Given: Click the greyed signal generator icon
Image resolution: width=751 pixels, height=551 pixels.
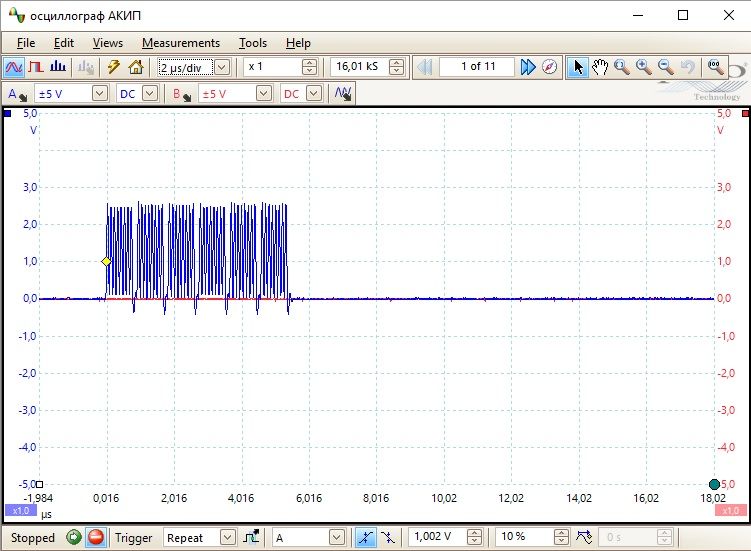Looking at the screenshot, I should click(x=86, y=67).
